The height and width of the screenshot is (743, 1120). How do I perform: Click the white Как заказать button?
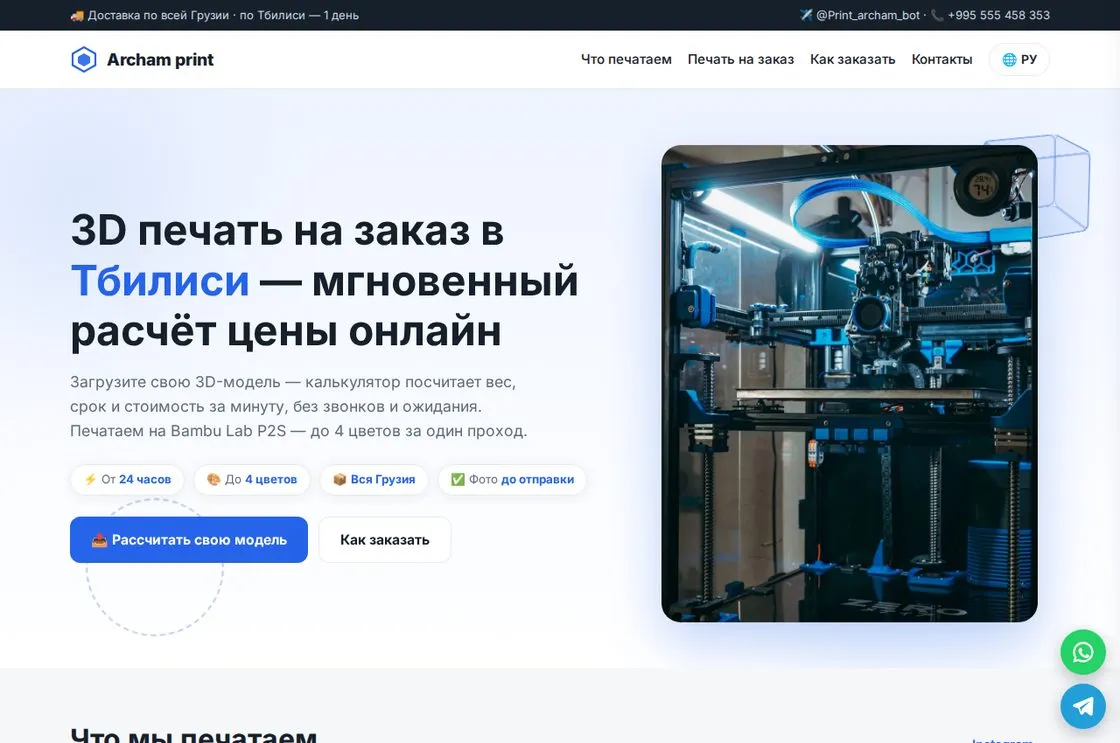(384, 540)
